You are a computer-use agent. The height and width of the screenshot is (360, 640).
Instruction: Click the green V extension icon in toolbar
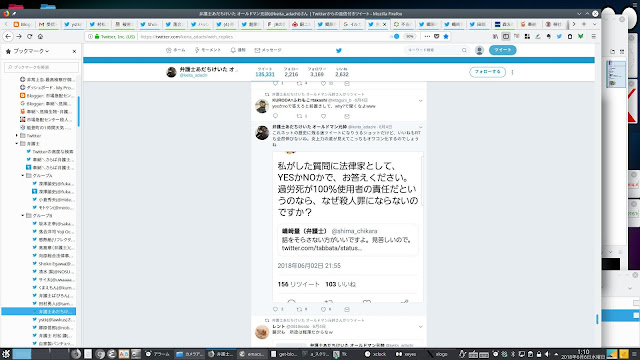click(x=580, y=36)
